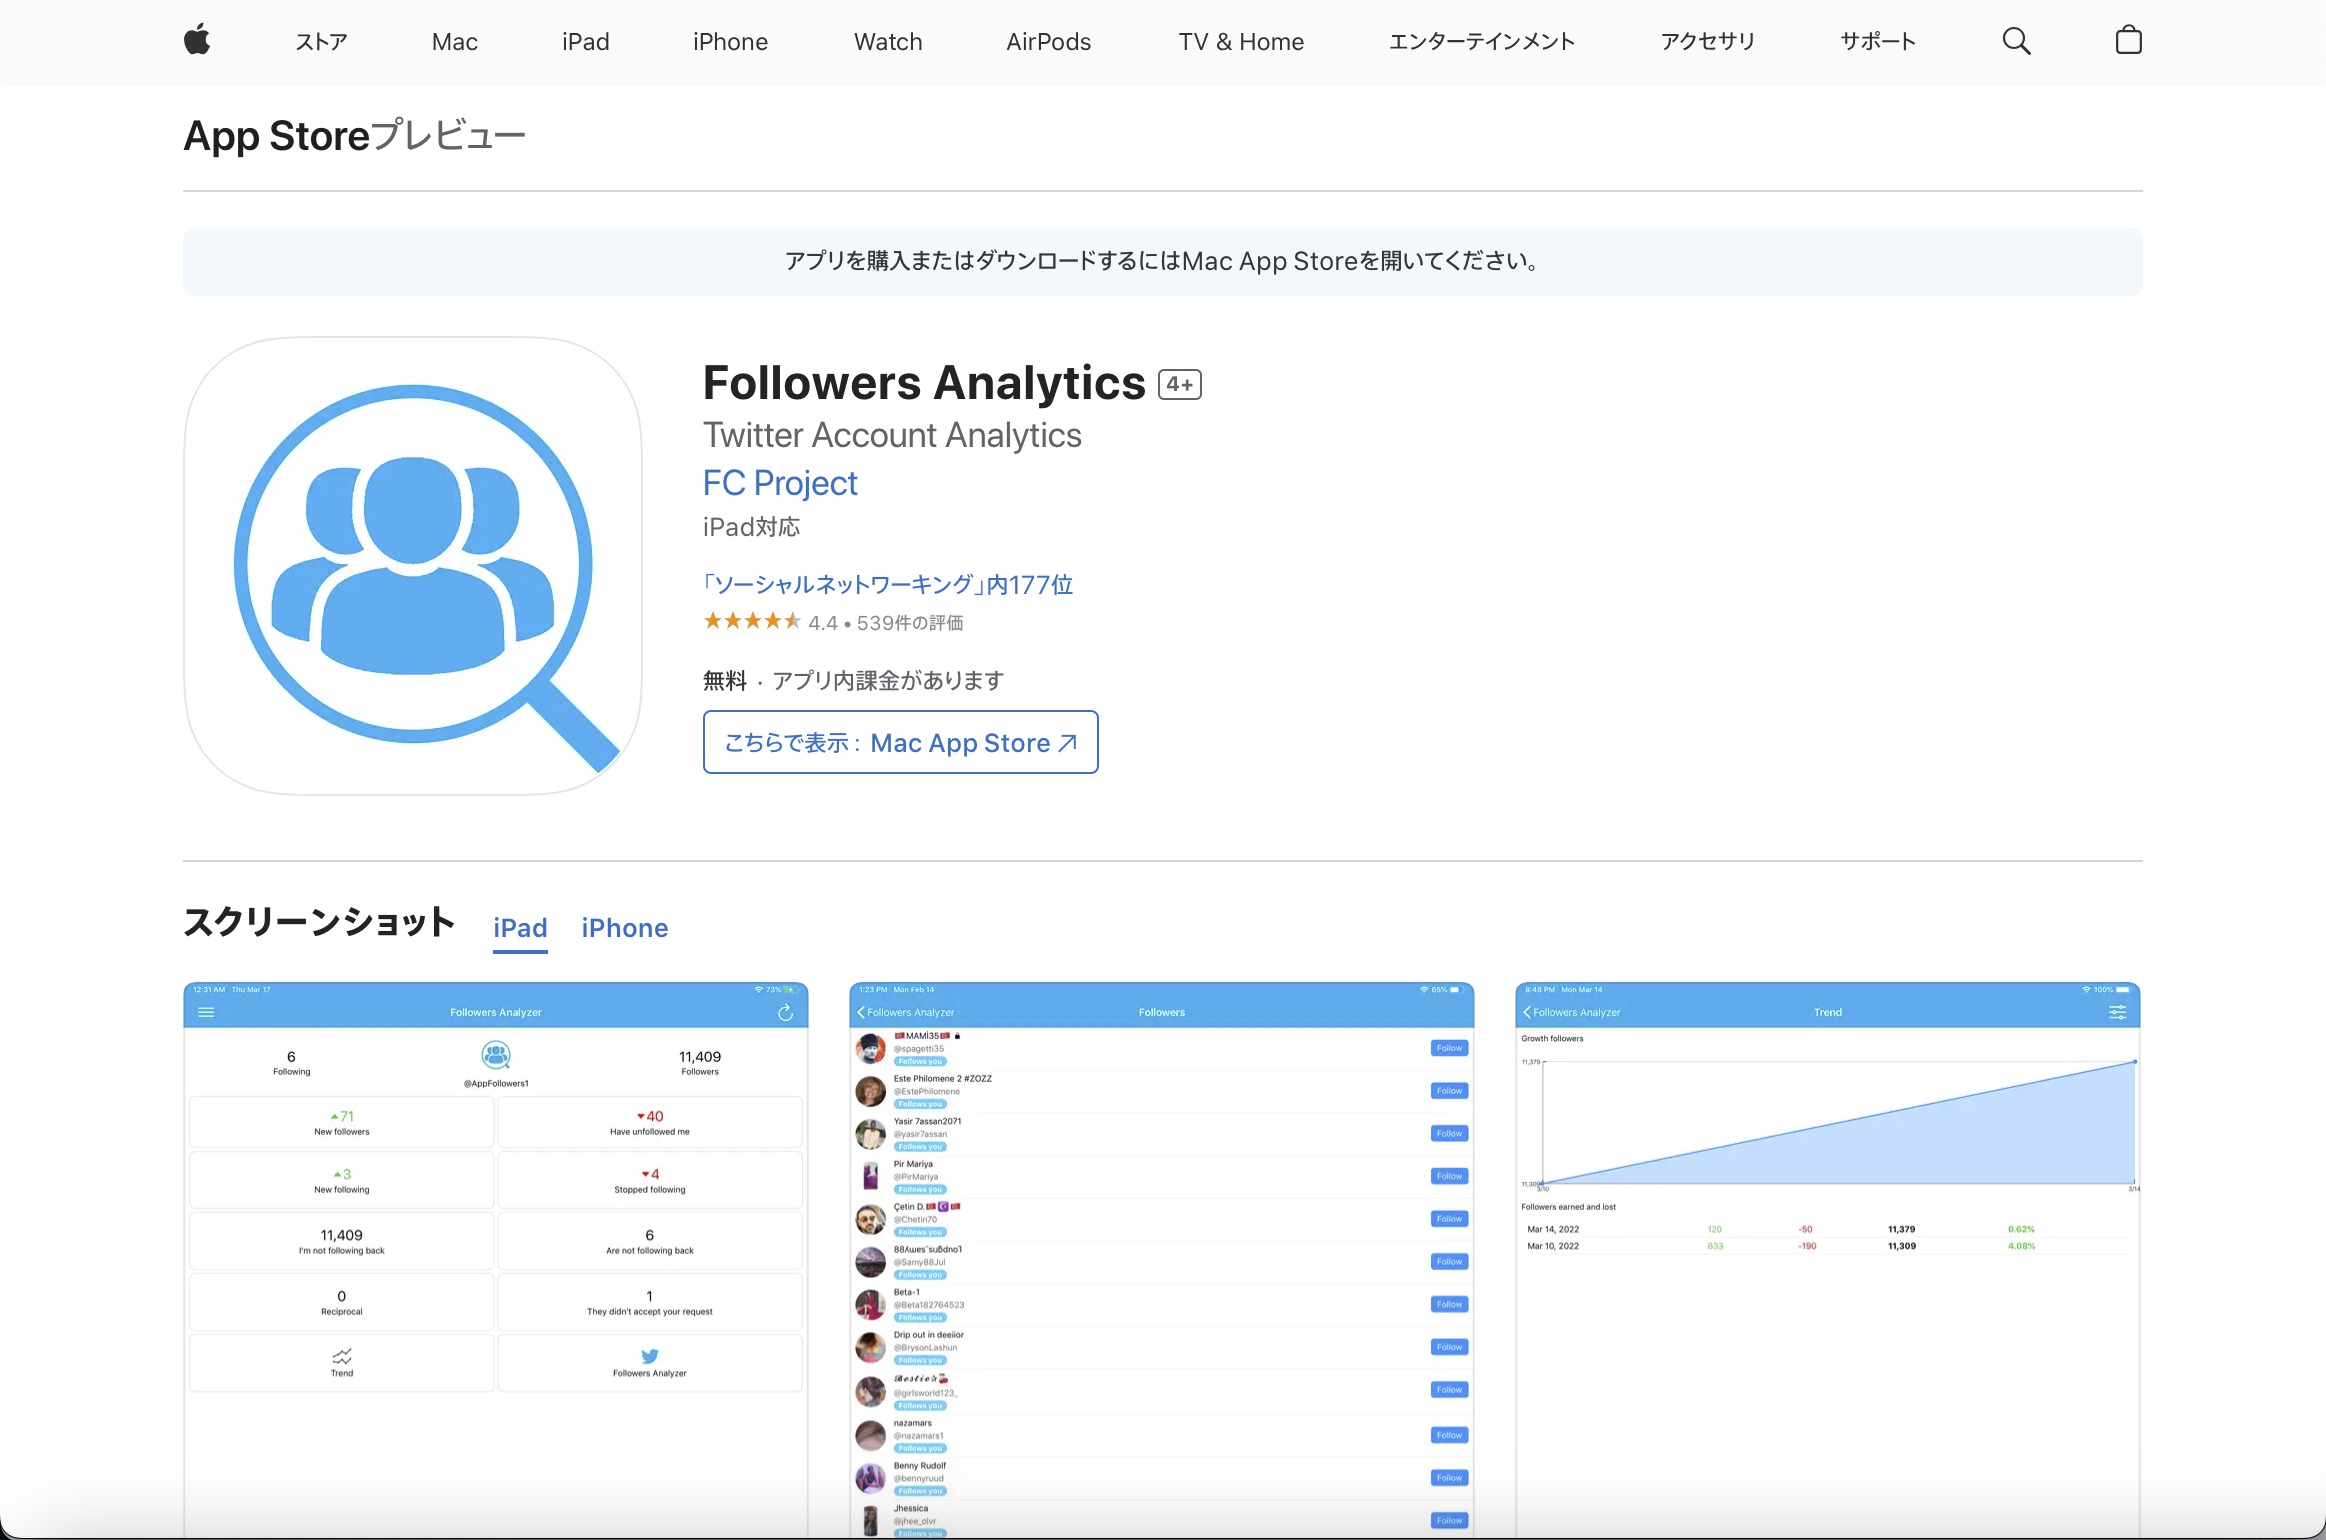The image size is (2326, 1540).
Task: Open the ソーシャルネットワーキング ranking link
Action: (888, 584)
